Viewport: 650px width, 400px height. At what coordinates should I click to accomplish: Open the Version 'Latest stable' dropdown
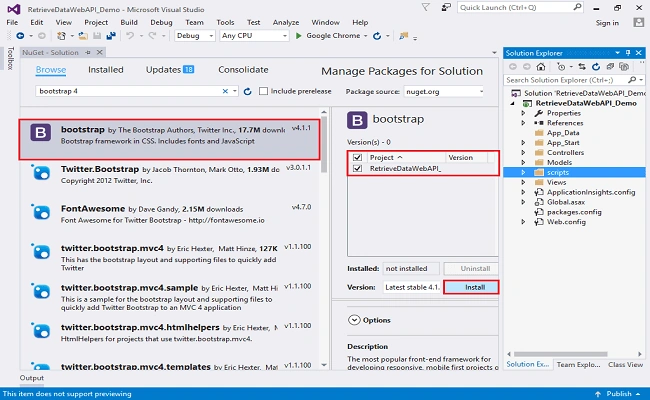click(411, 287)
